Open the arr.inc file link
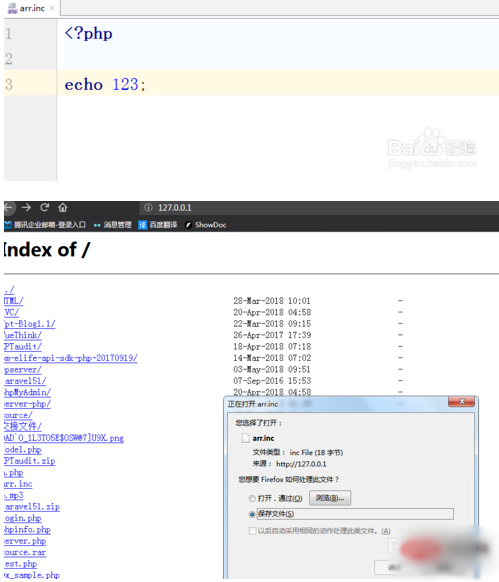 tap(18, 484)
